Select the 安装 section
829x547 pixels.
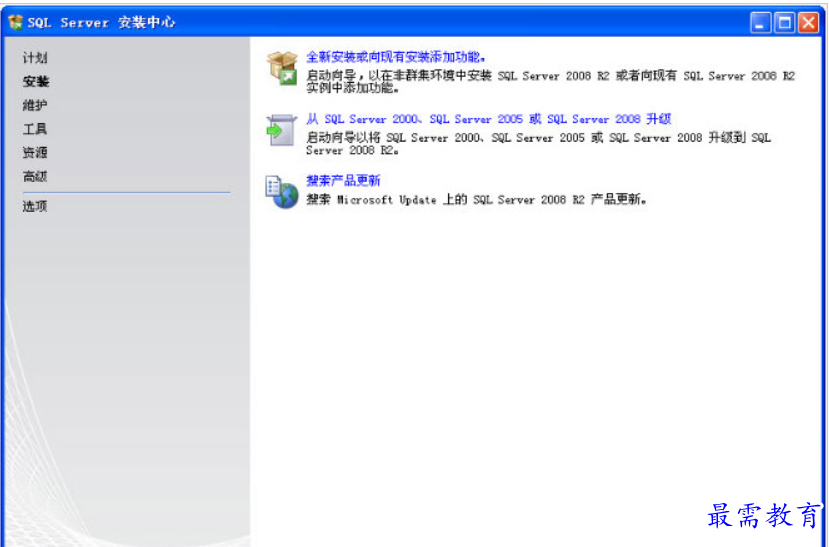pyautogui.click(x=36, y=81)
